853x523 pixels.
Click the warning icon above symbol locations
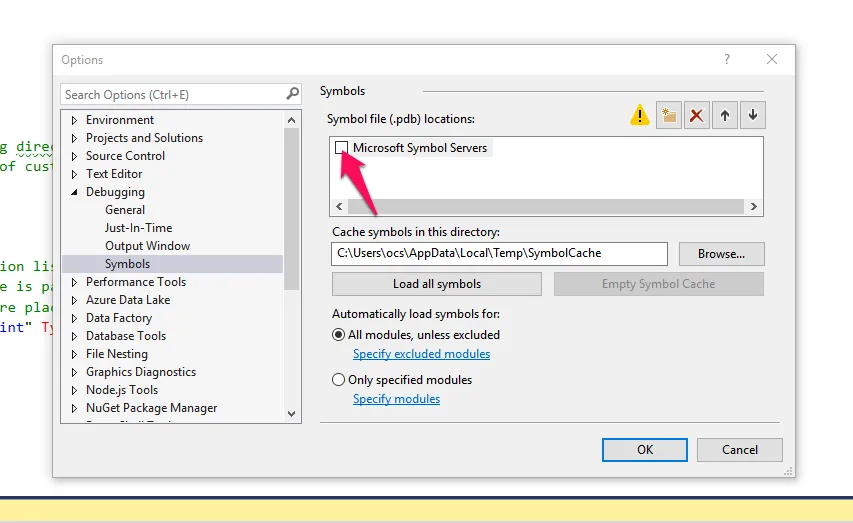(x=640, y=115)
